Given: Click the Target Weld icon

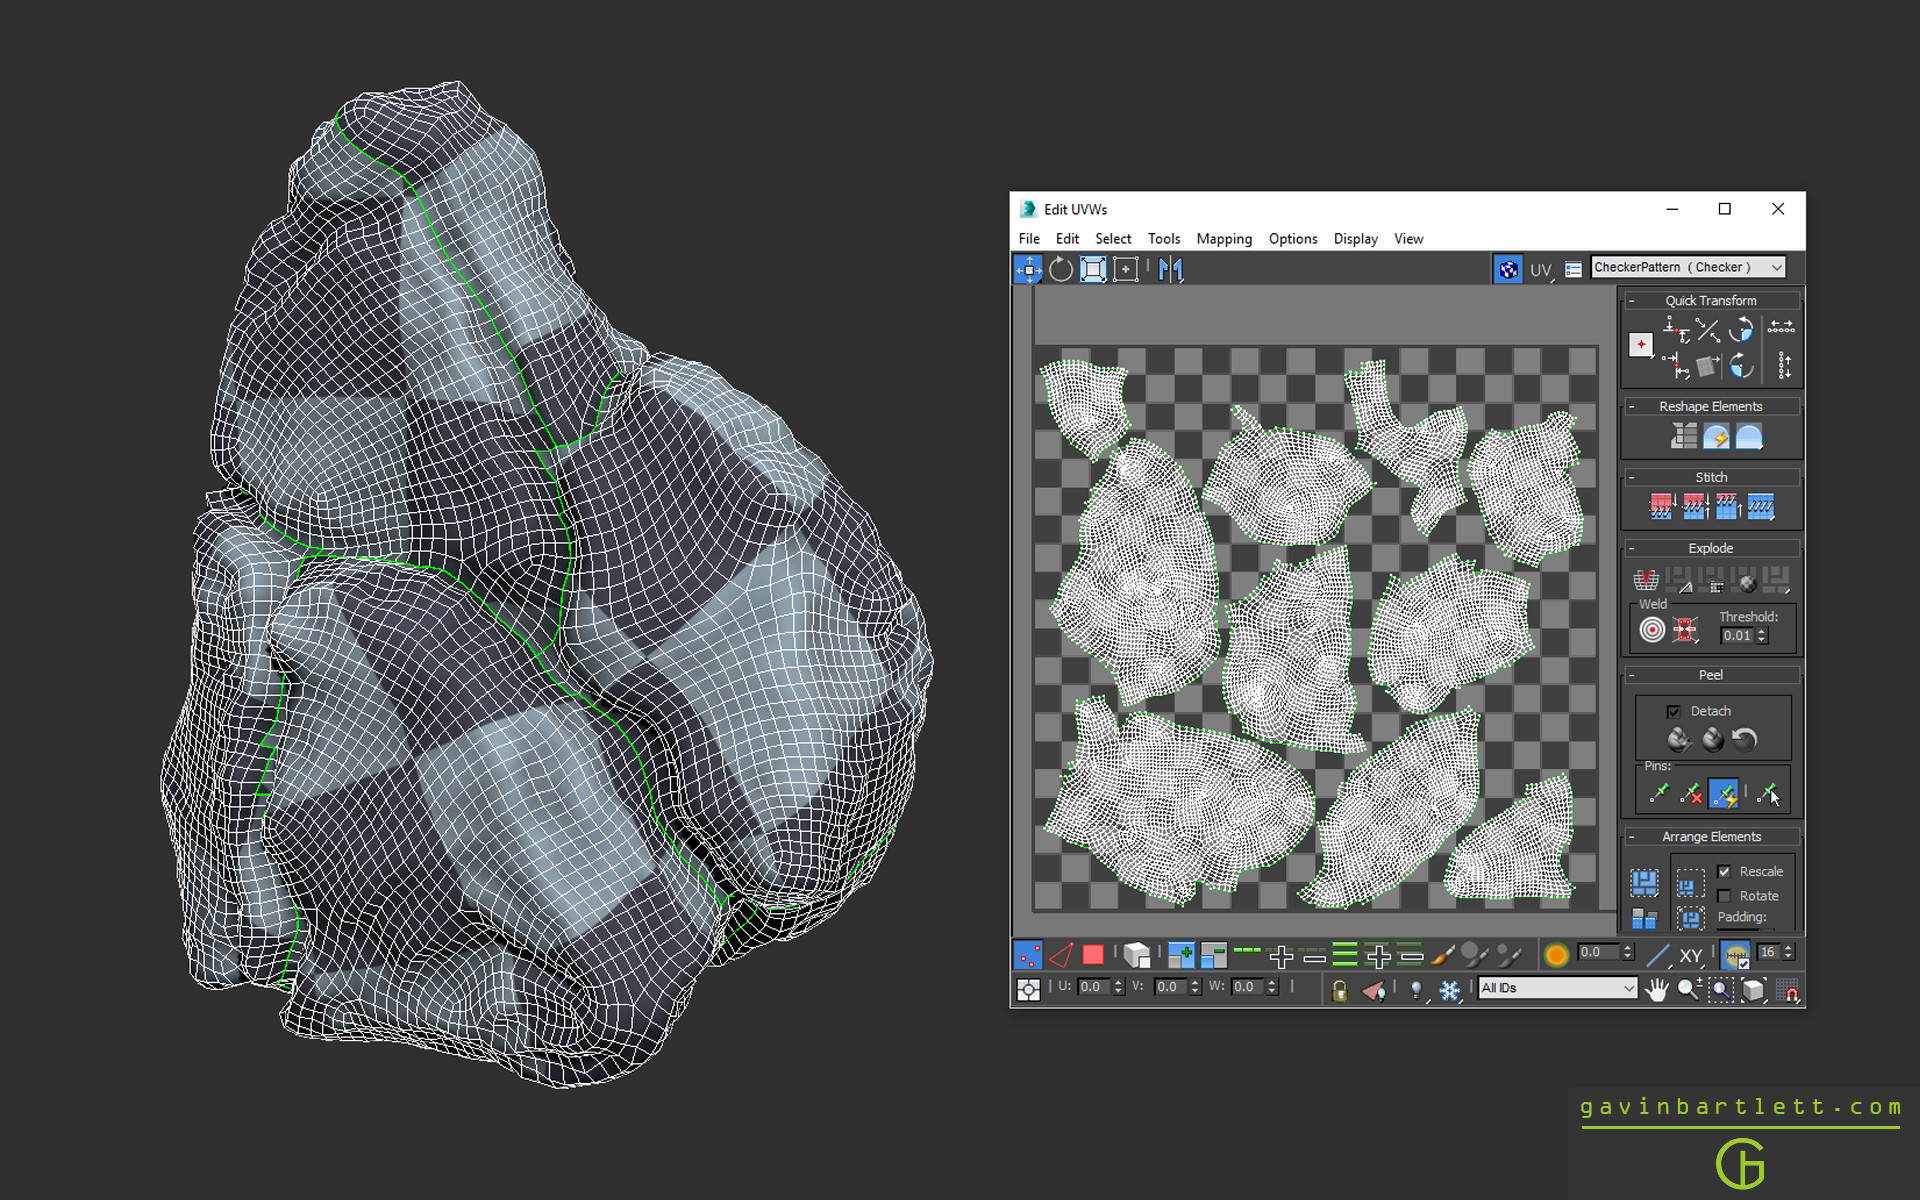Looking at the screenshot, I should [x=1652, y=629].
